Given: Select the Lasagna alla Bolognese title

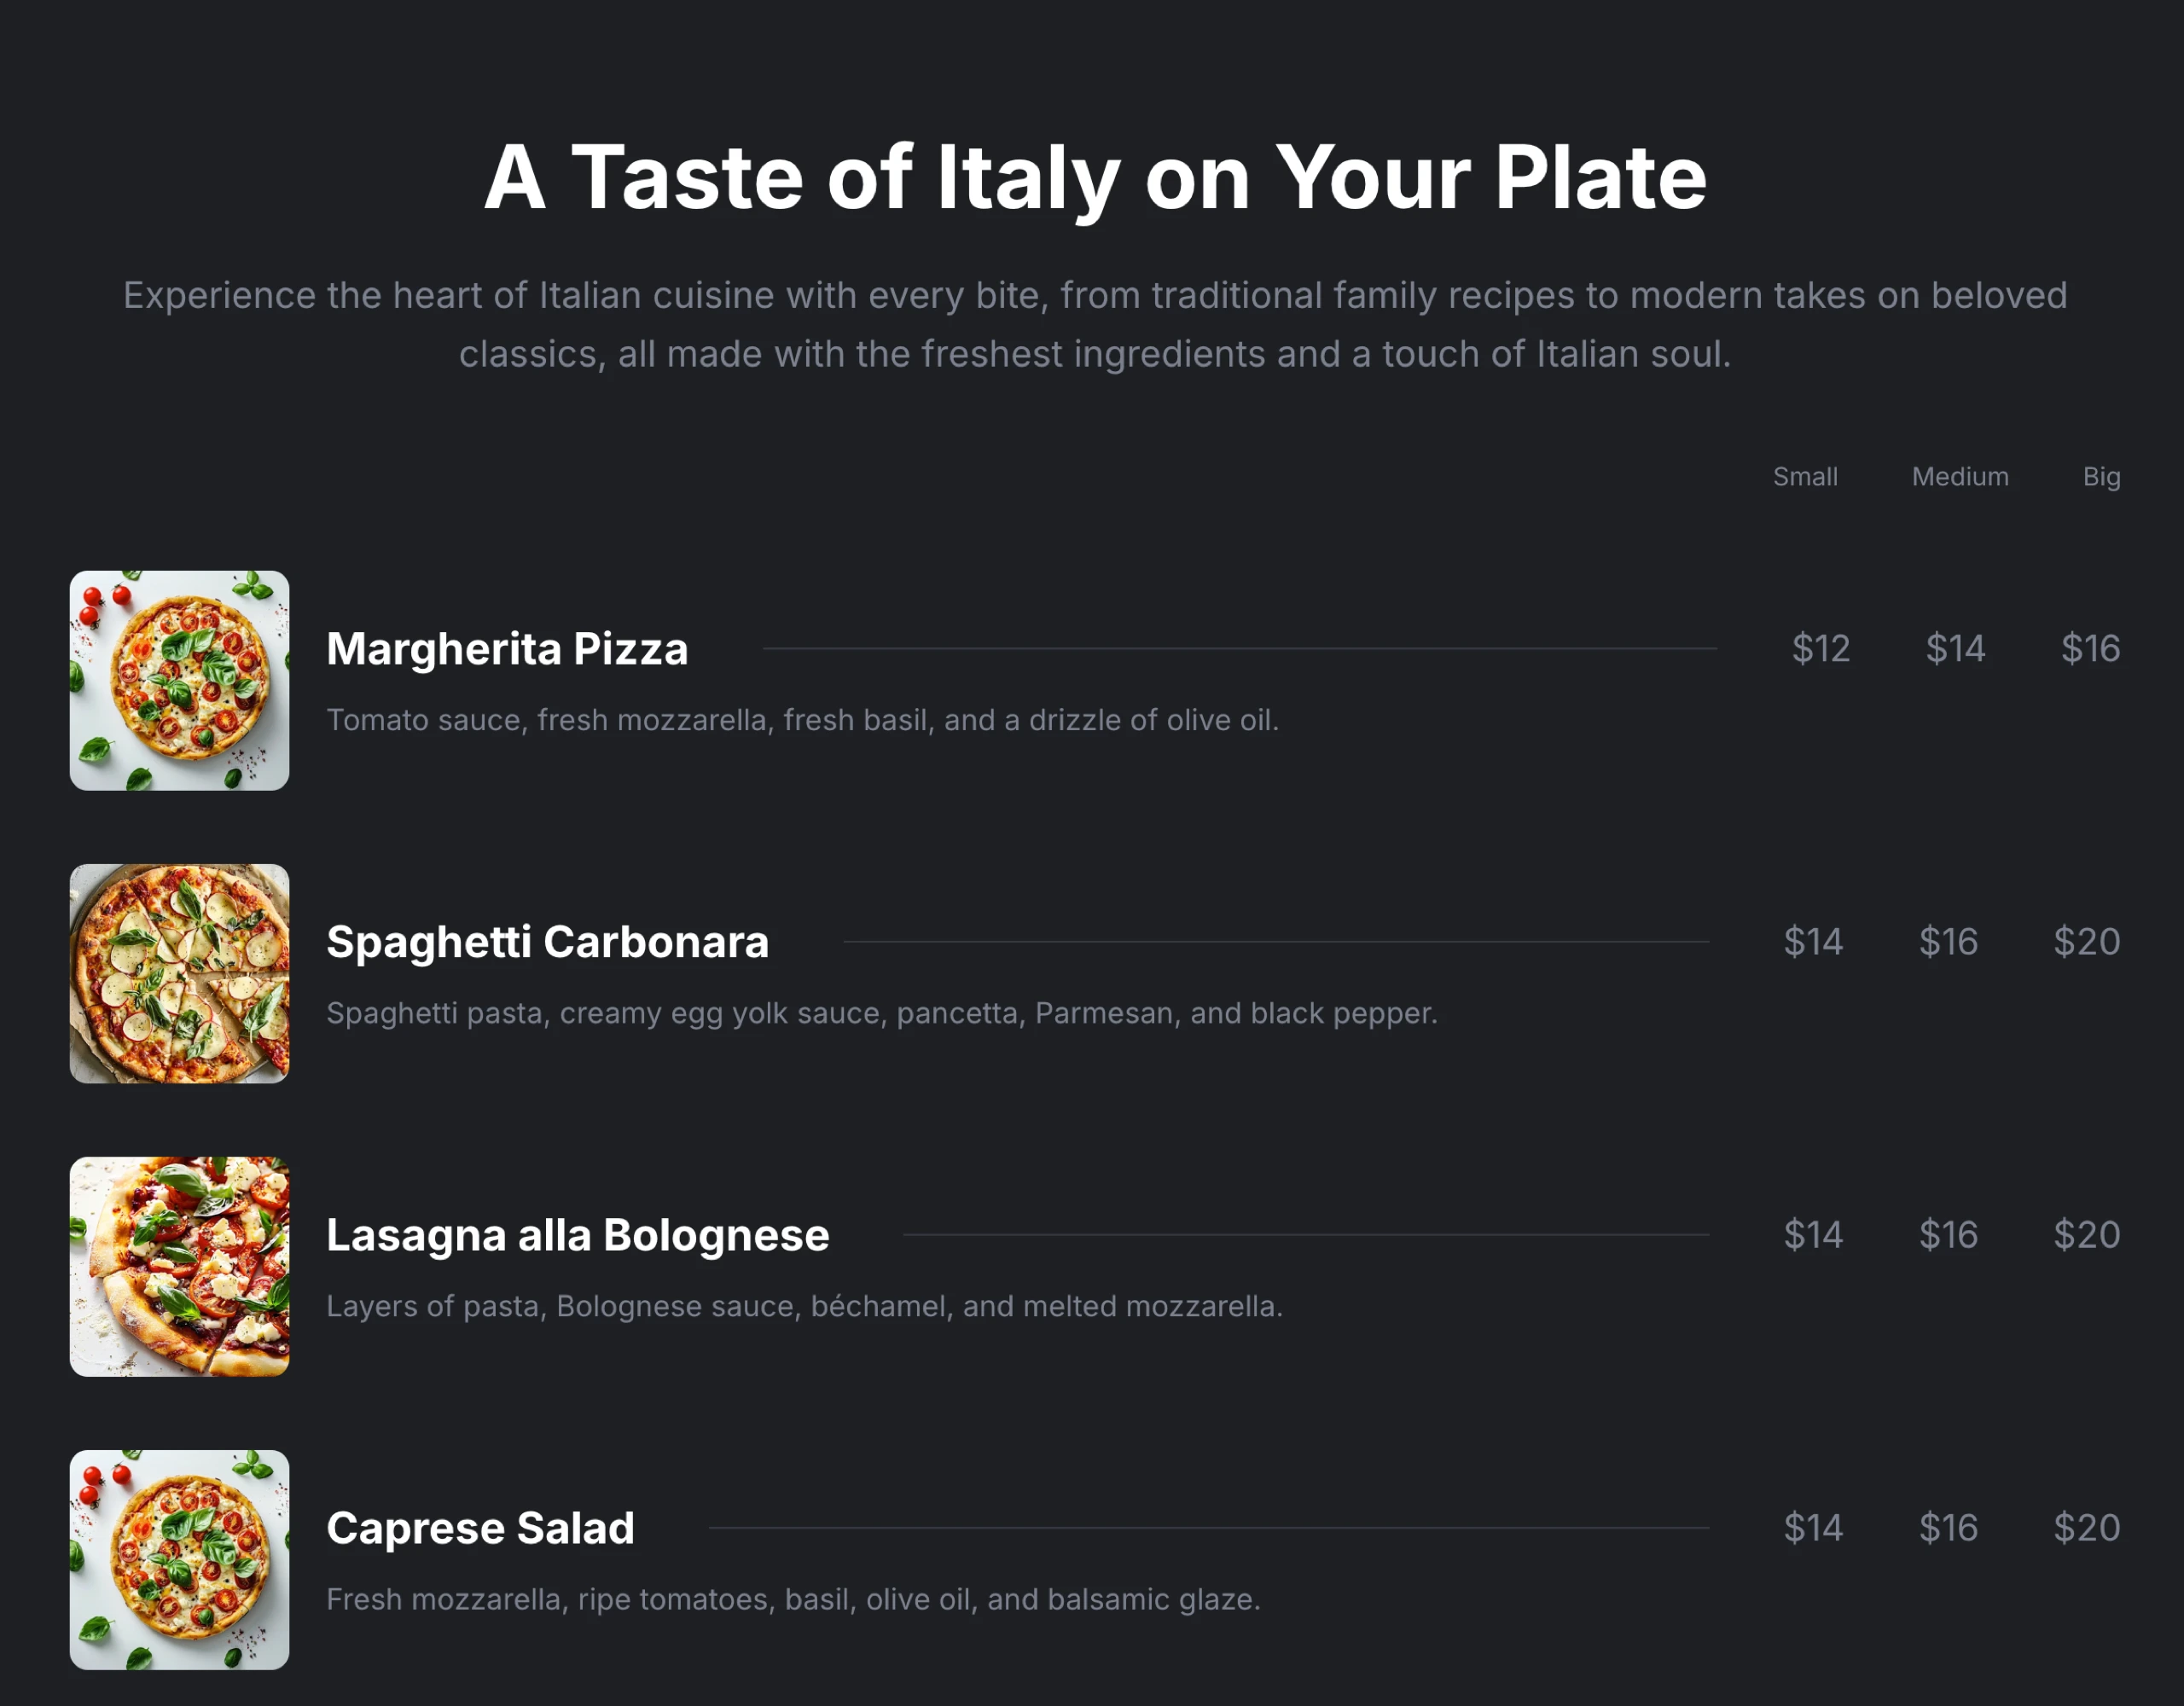Looking at the screenshot, I should (x=577, y=1235).
